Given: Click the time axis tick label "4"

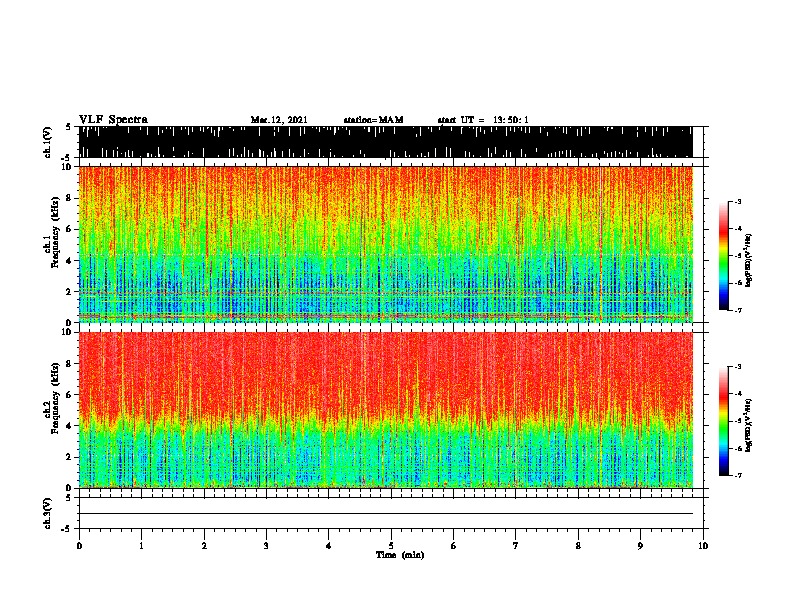Looking at the screenshot, I should point(328,546).
